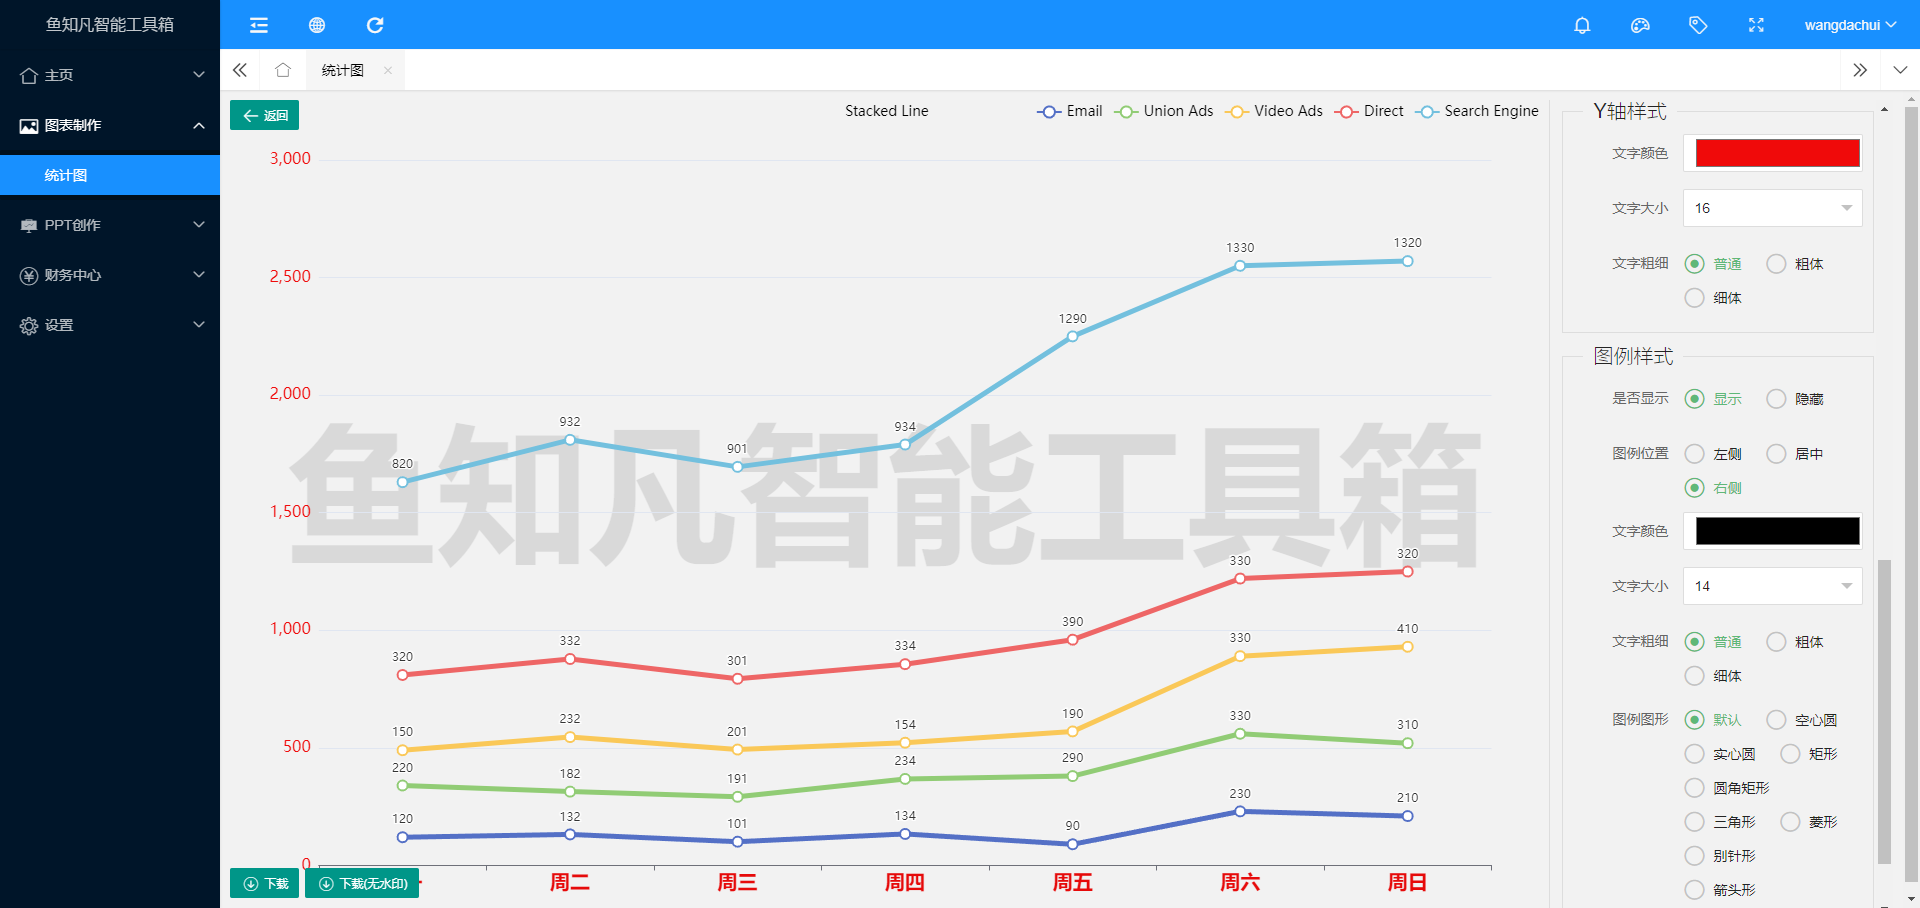Select 细体 weight for legend text
The height and width of the screenshot is (908, 1920).
click(x=1713, y=676)
